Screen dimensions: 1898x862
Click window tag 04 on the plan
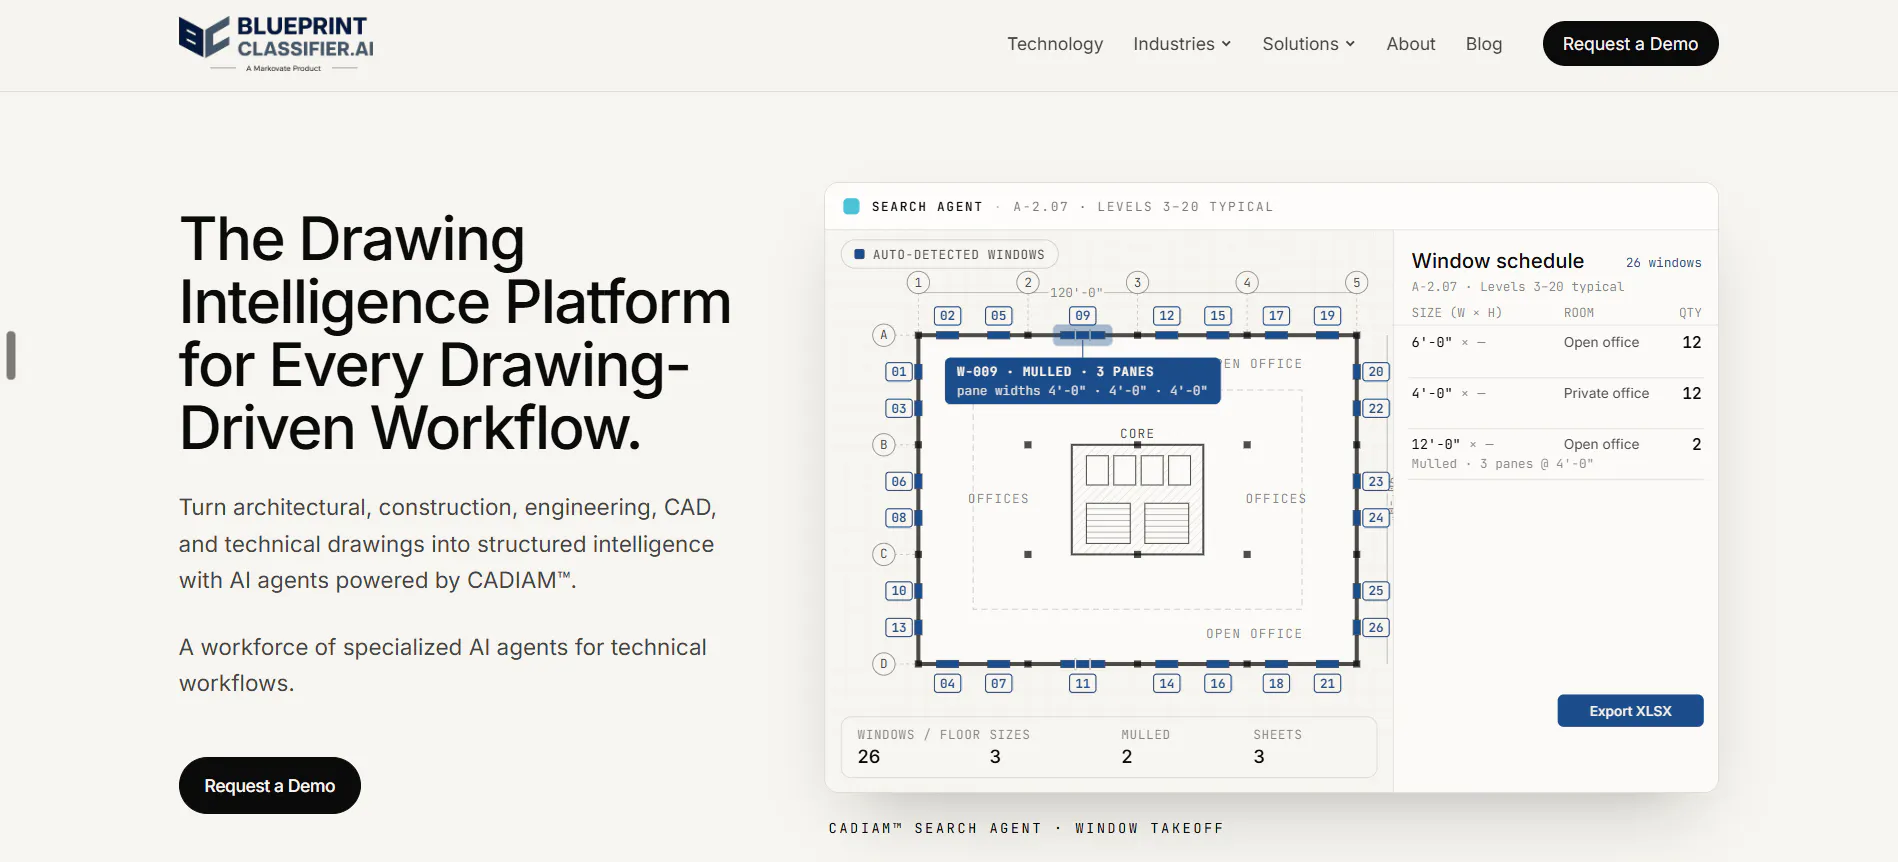[948, 684]
